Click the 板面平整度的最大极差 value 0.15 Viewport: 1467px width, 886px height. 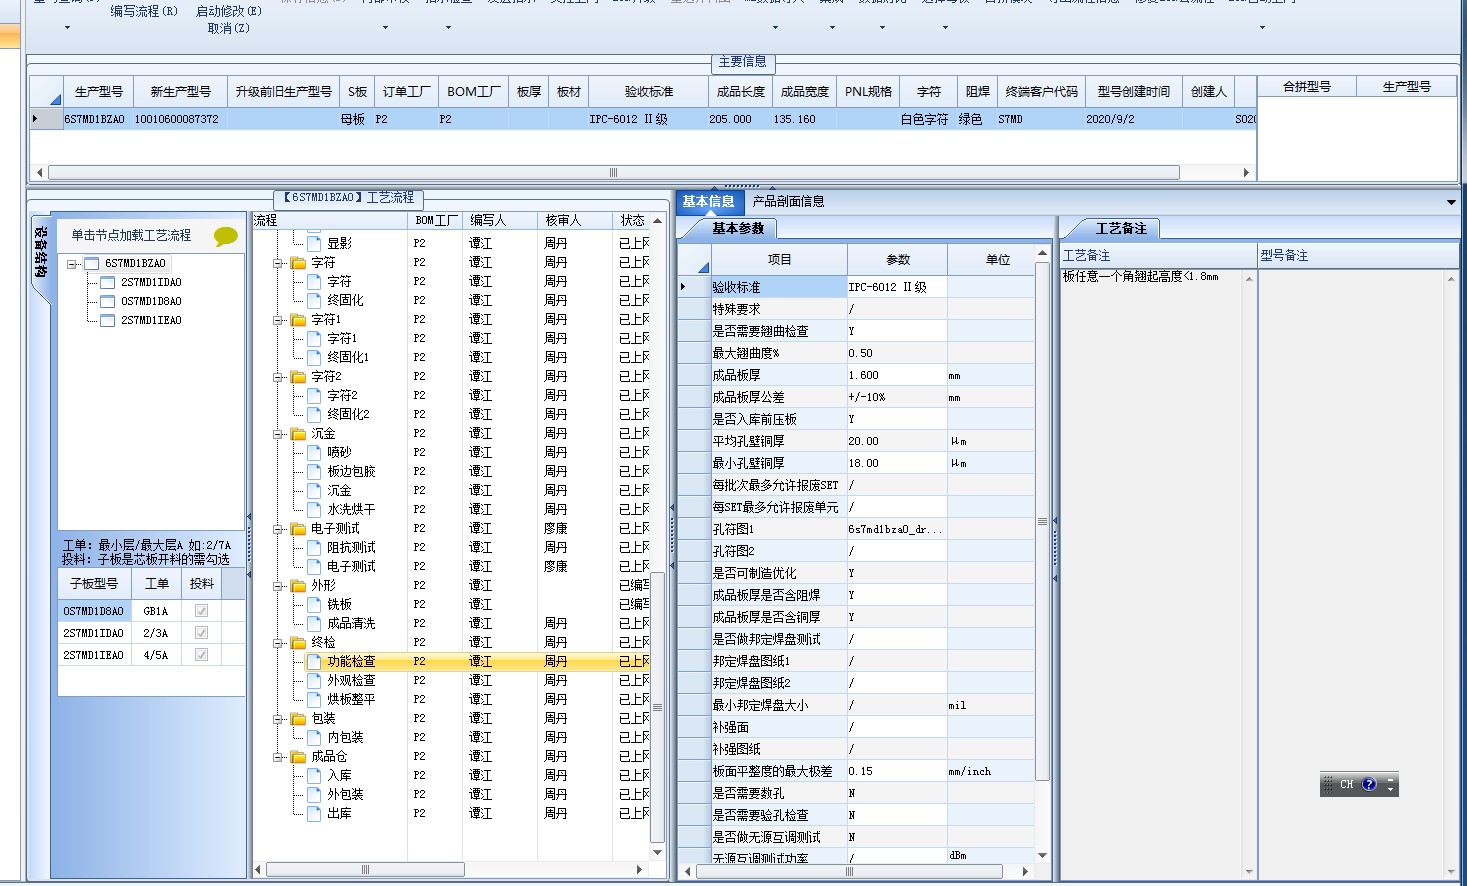[x=897, y=771]
